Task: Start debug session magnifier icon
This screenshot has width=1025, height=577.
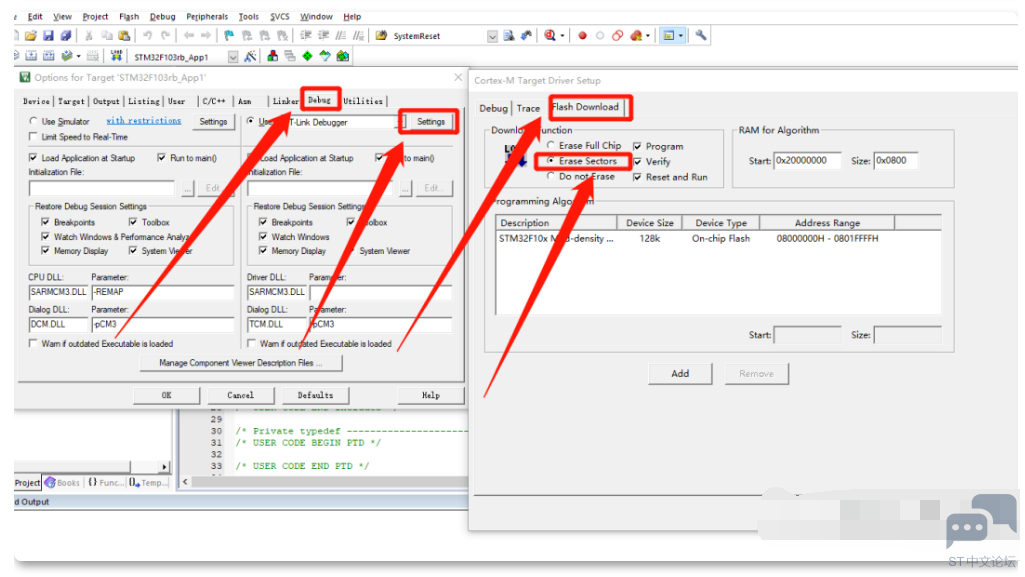Action: pos(550,36)
